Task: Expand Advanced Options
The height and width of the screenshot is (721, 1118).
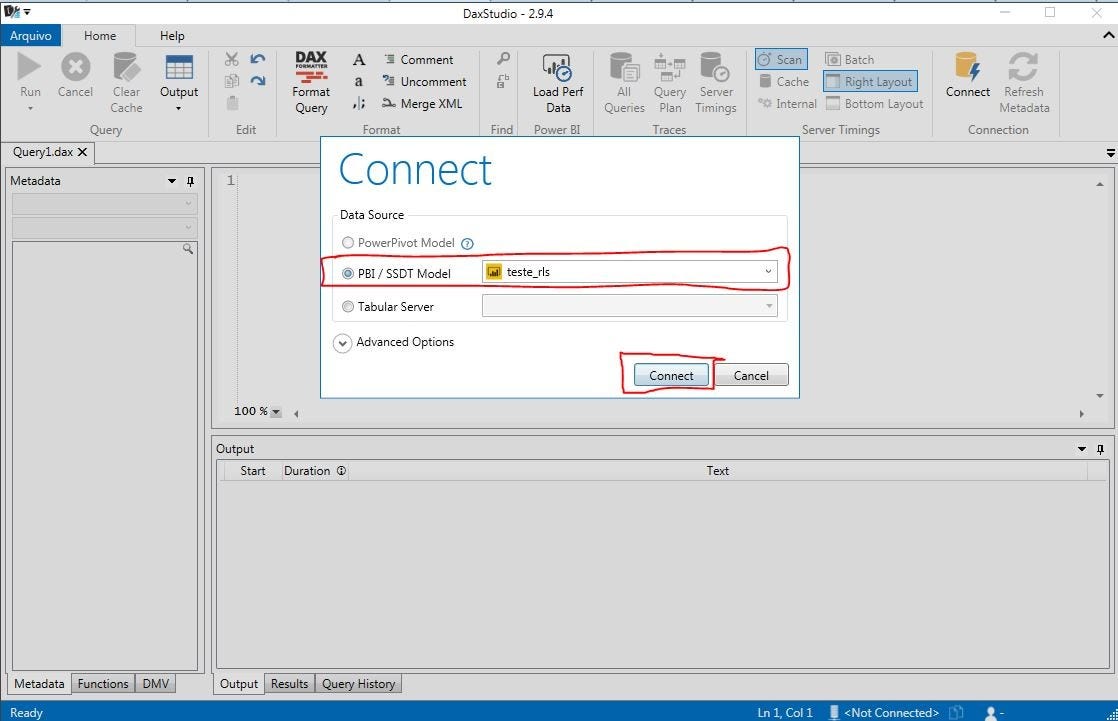Action: tap(342, 343)
